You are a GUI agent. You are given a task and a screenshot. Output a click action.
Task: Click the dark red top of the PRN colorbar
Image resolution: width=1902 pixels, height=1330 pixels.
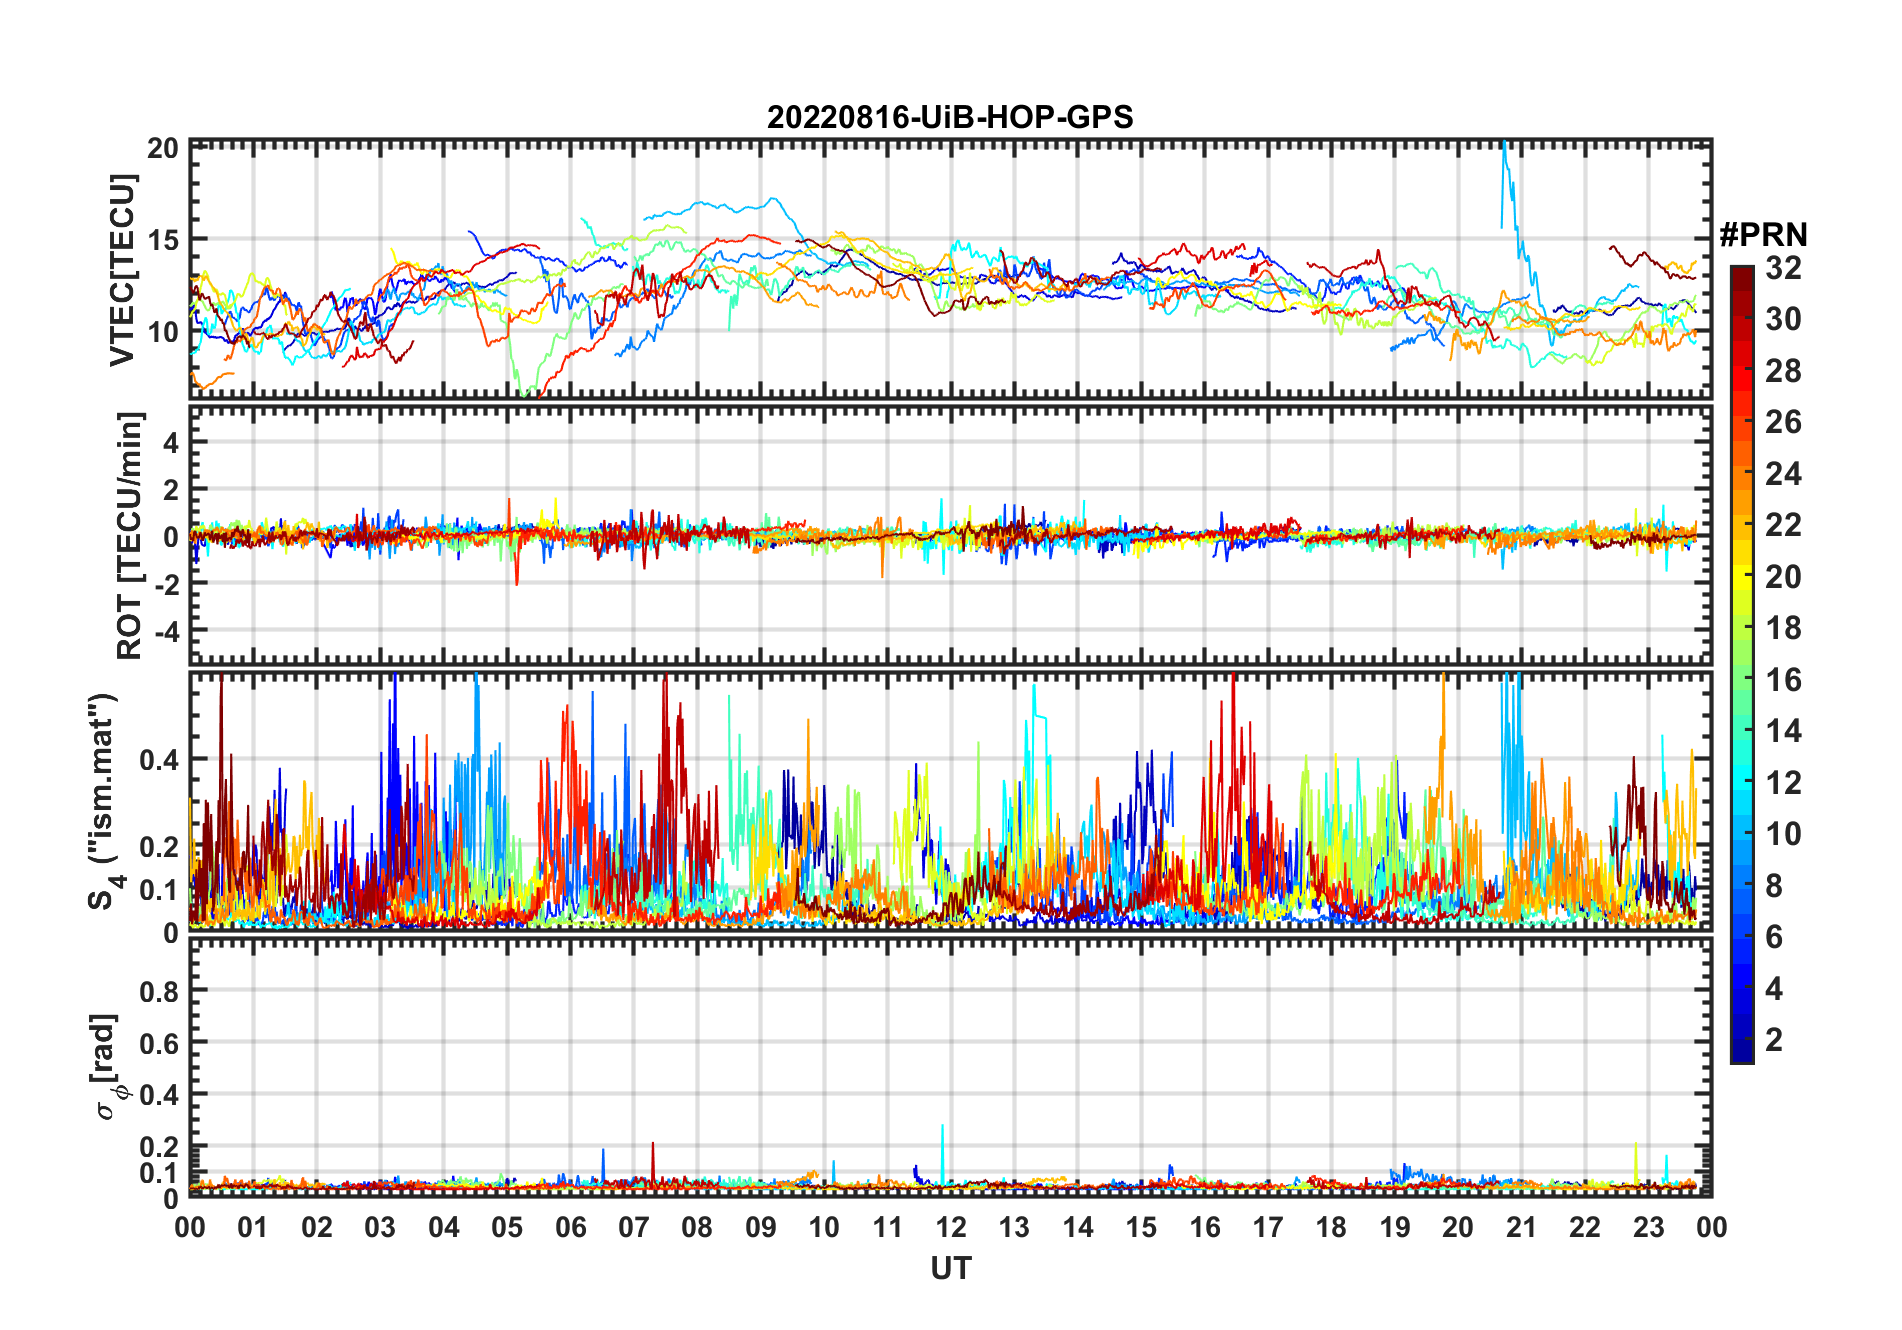1741,275
